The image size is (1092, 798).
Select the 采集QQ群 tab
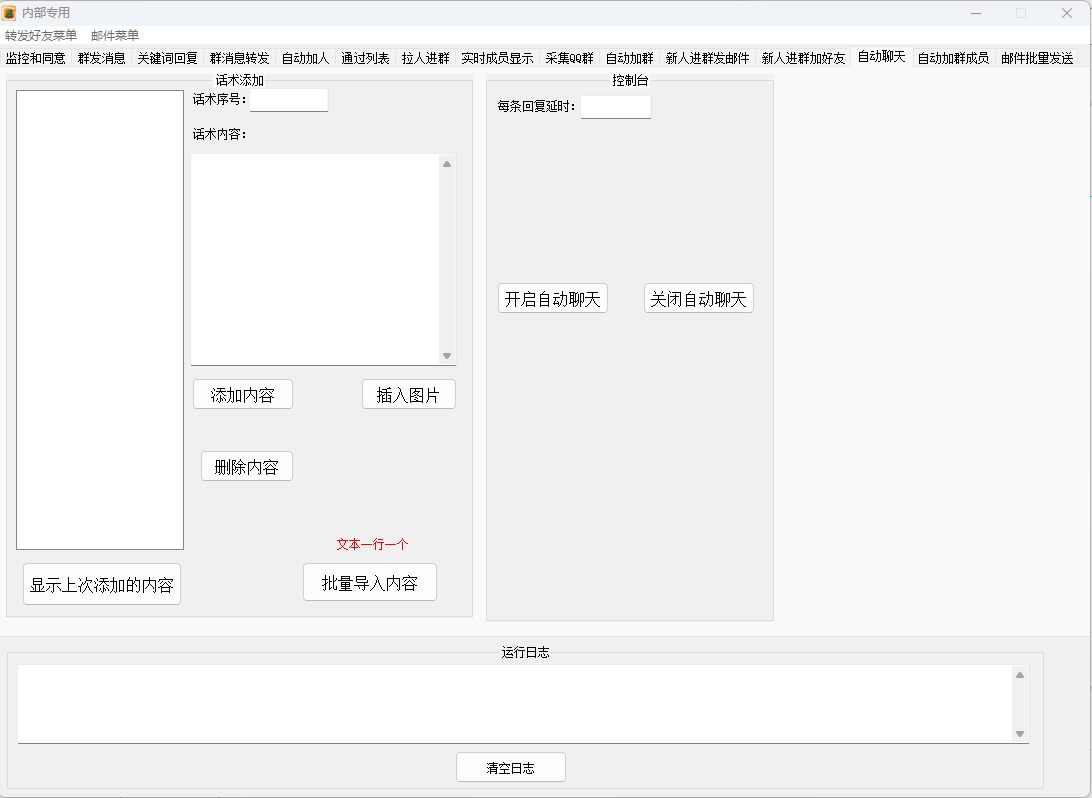click(569, 58)
